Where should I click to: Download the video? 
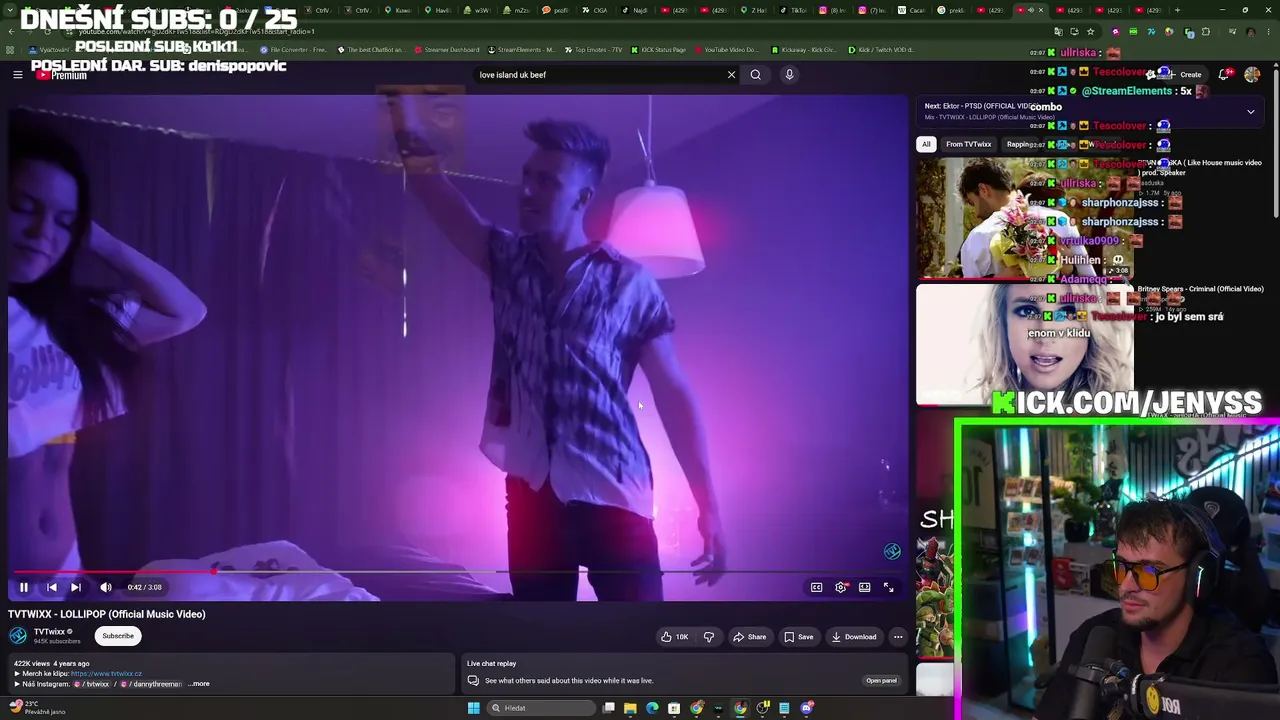tap(854, 637)
